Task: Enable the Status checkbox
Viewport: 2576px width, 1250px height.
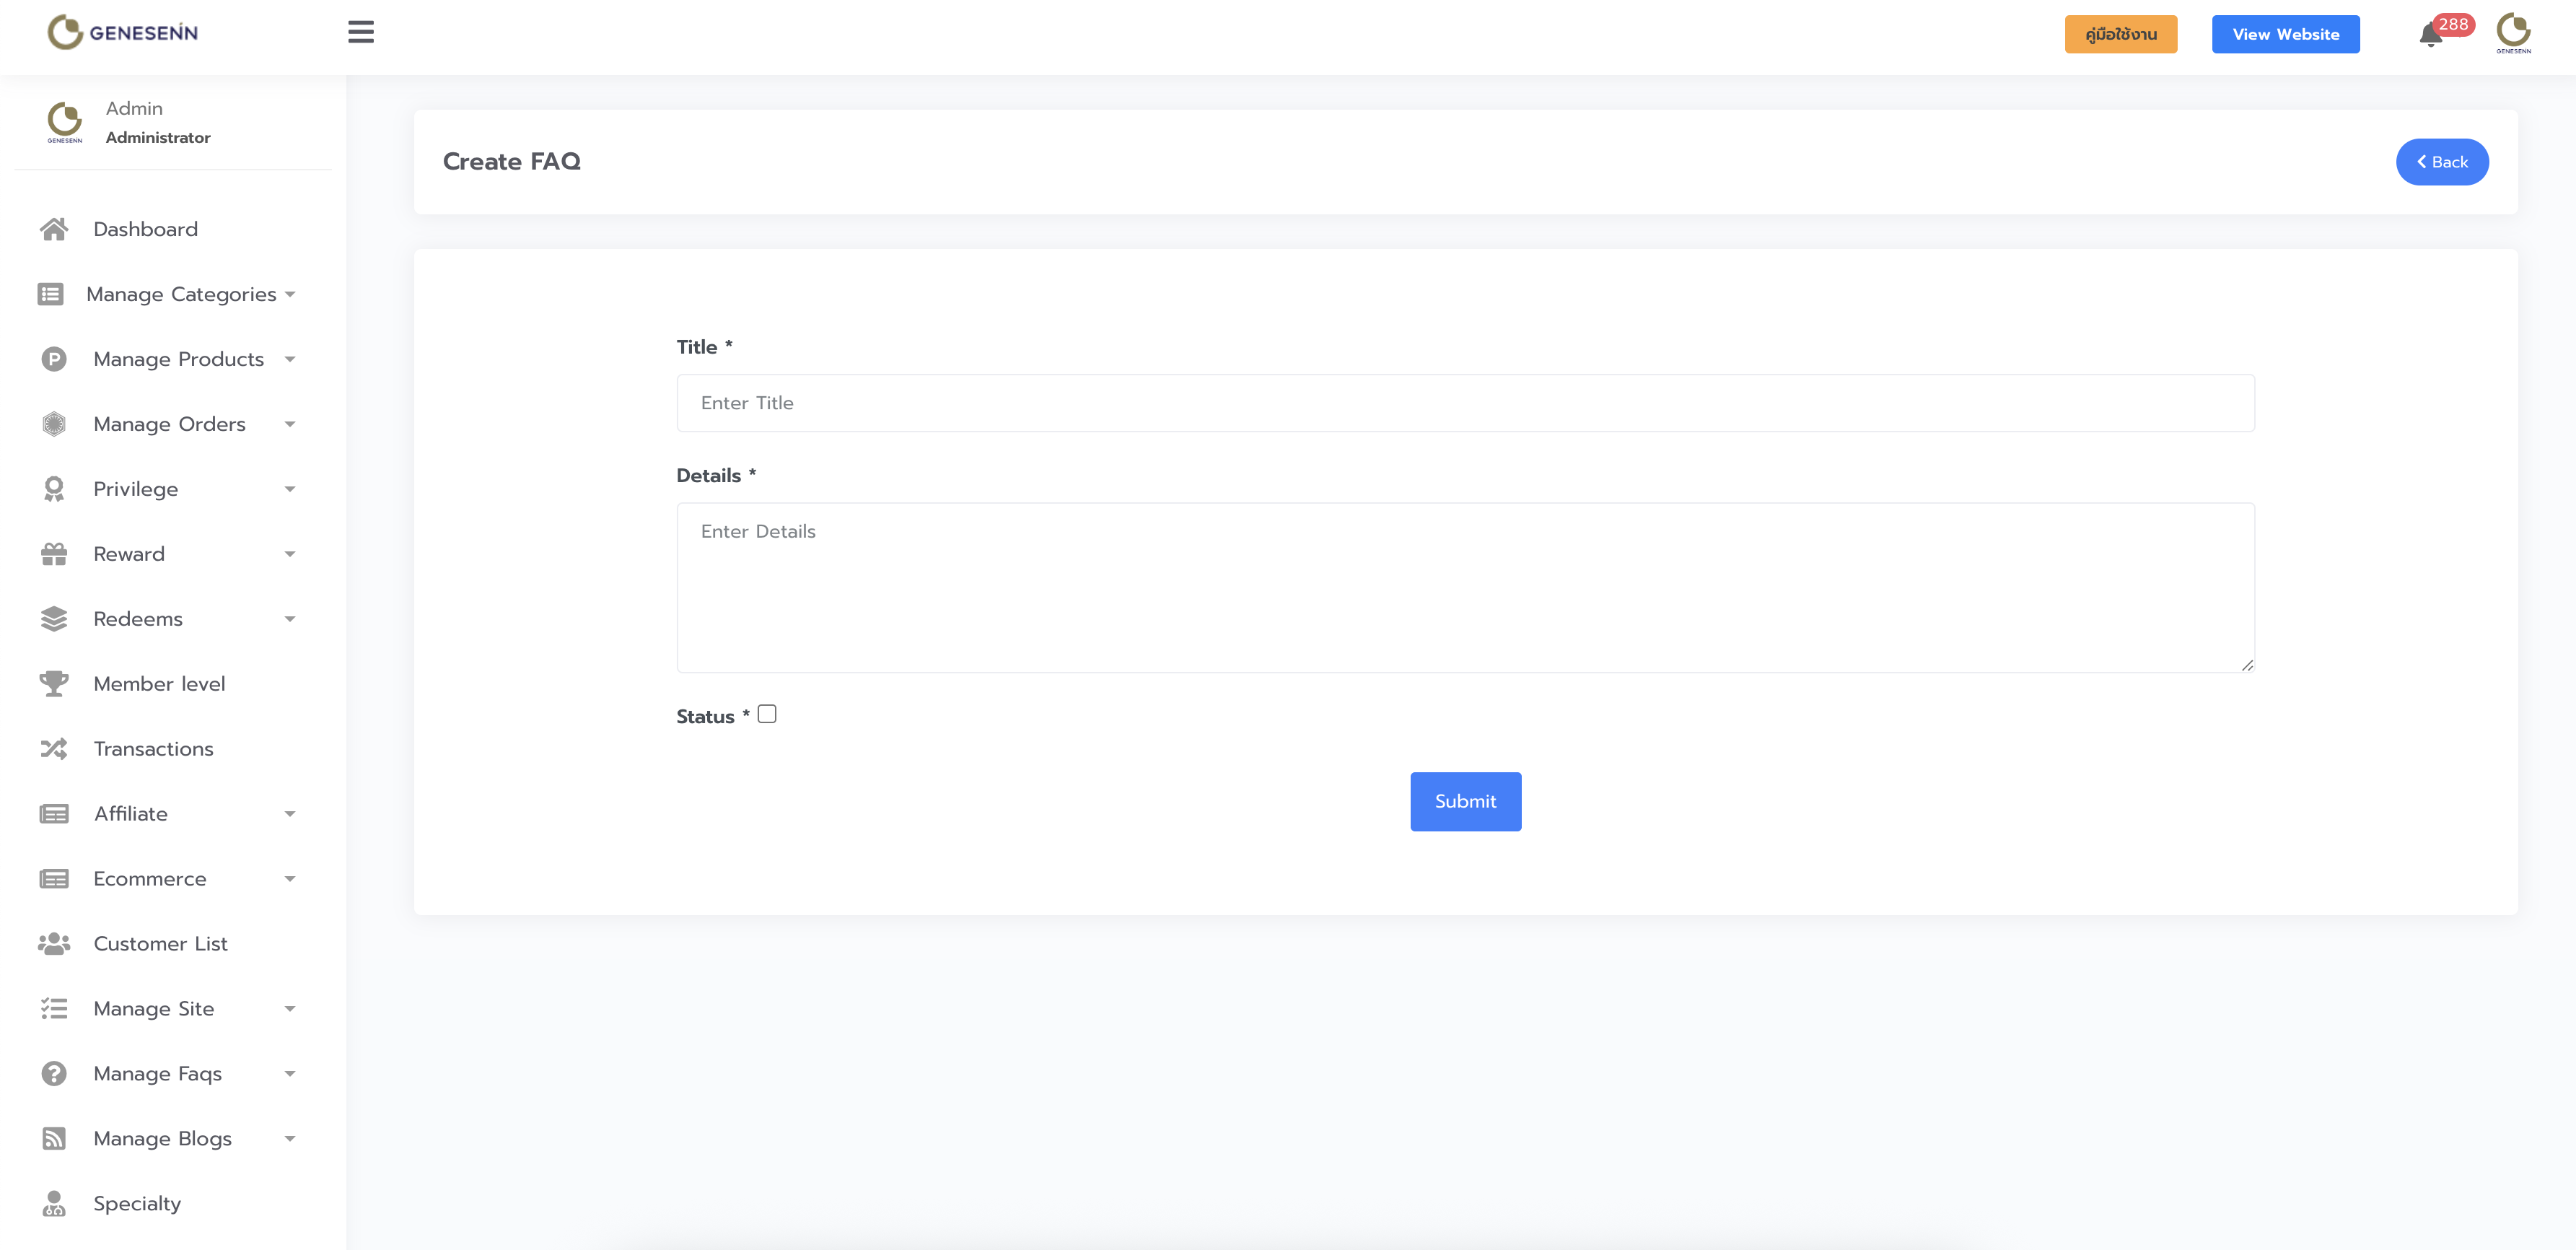Action: pyautogui.click(x=767, y=714)
